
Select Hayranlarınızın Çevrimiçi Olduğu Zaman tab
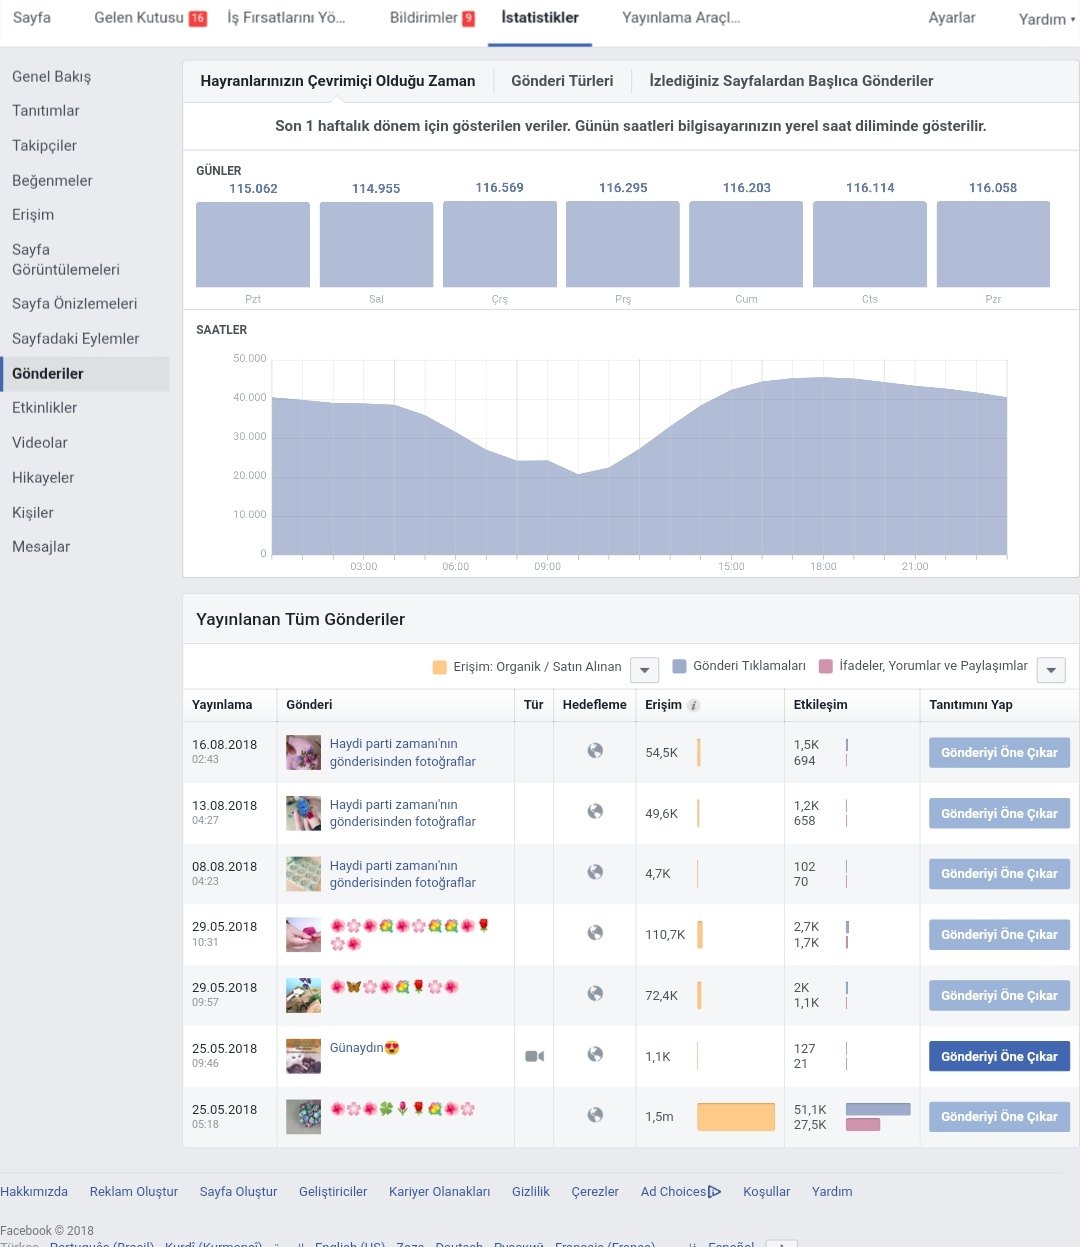tap(338, 81)
